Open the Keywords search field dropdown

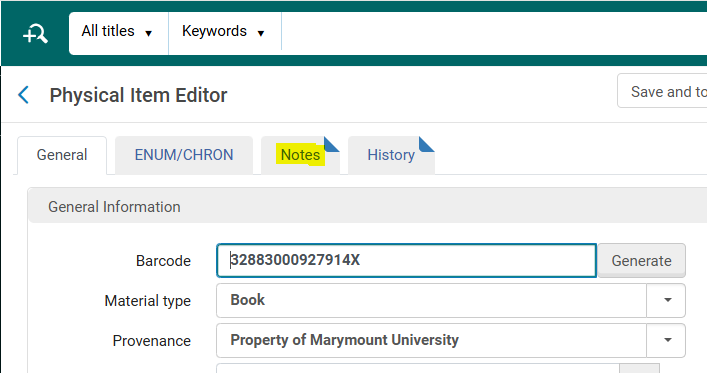(225, 32)
